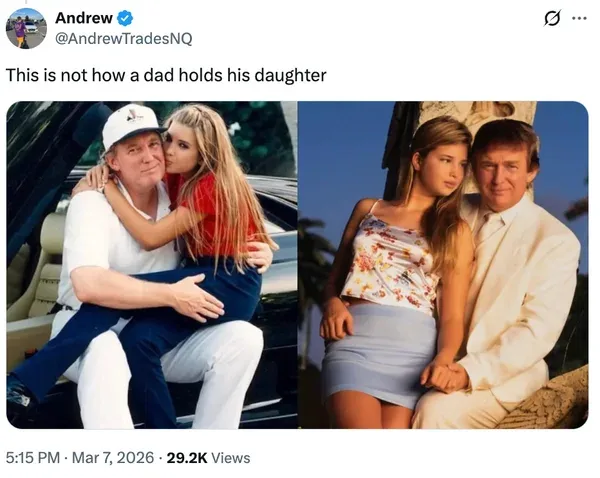Click the white baseball cap in left photo
The height and width of the screenshot is (478, 600).
point(132,124)
